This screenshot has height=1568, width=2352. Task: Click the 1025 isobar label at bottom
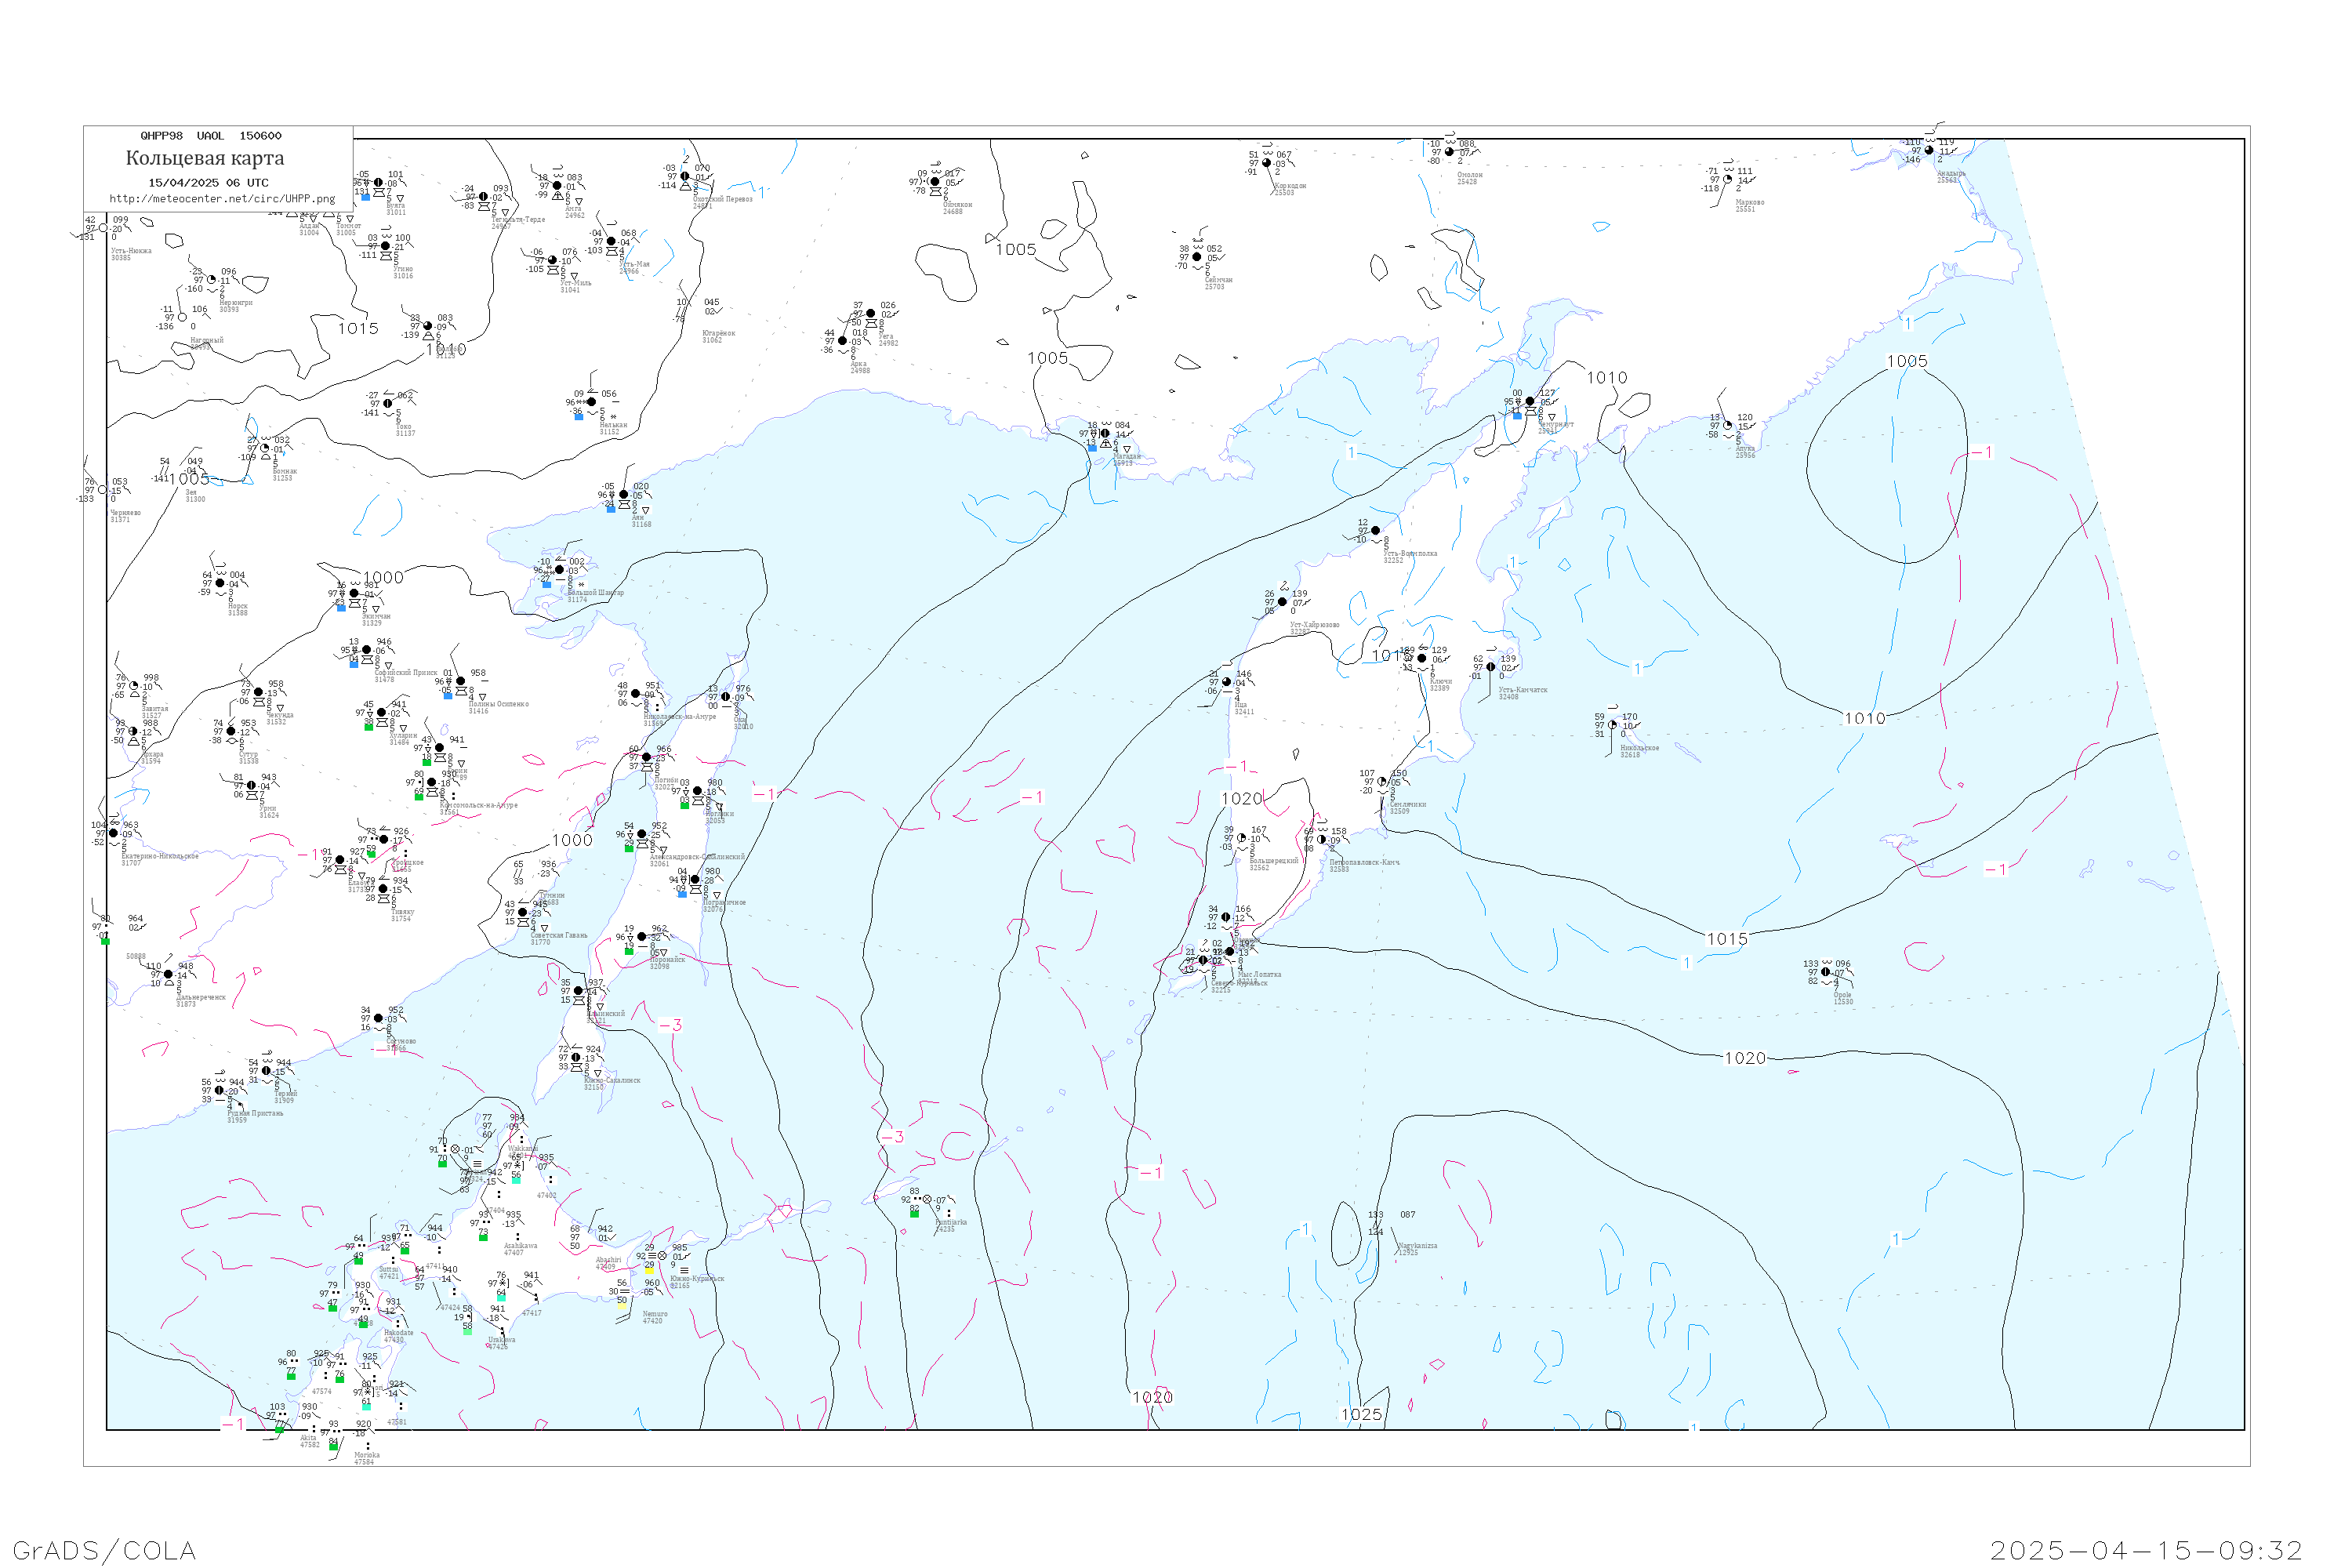tap(1361, 1414)
